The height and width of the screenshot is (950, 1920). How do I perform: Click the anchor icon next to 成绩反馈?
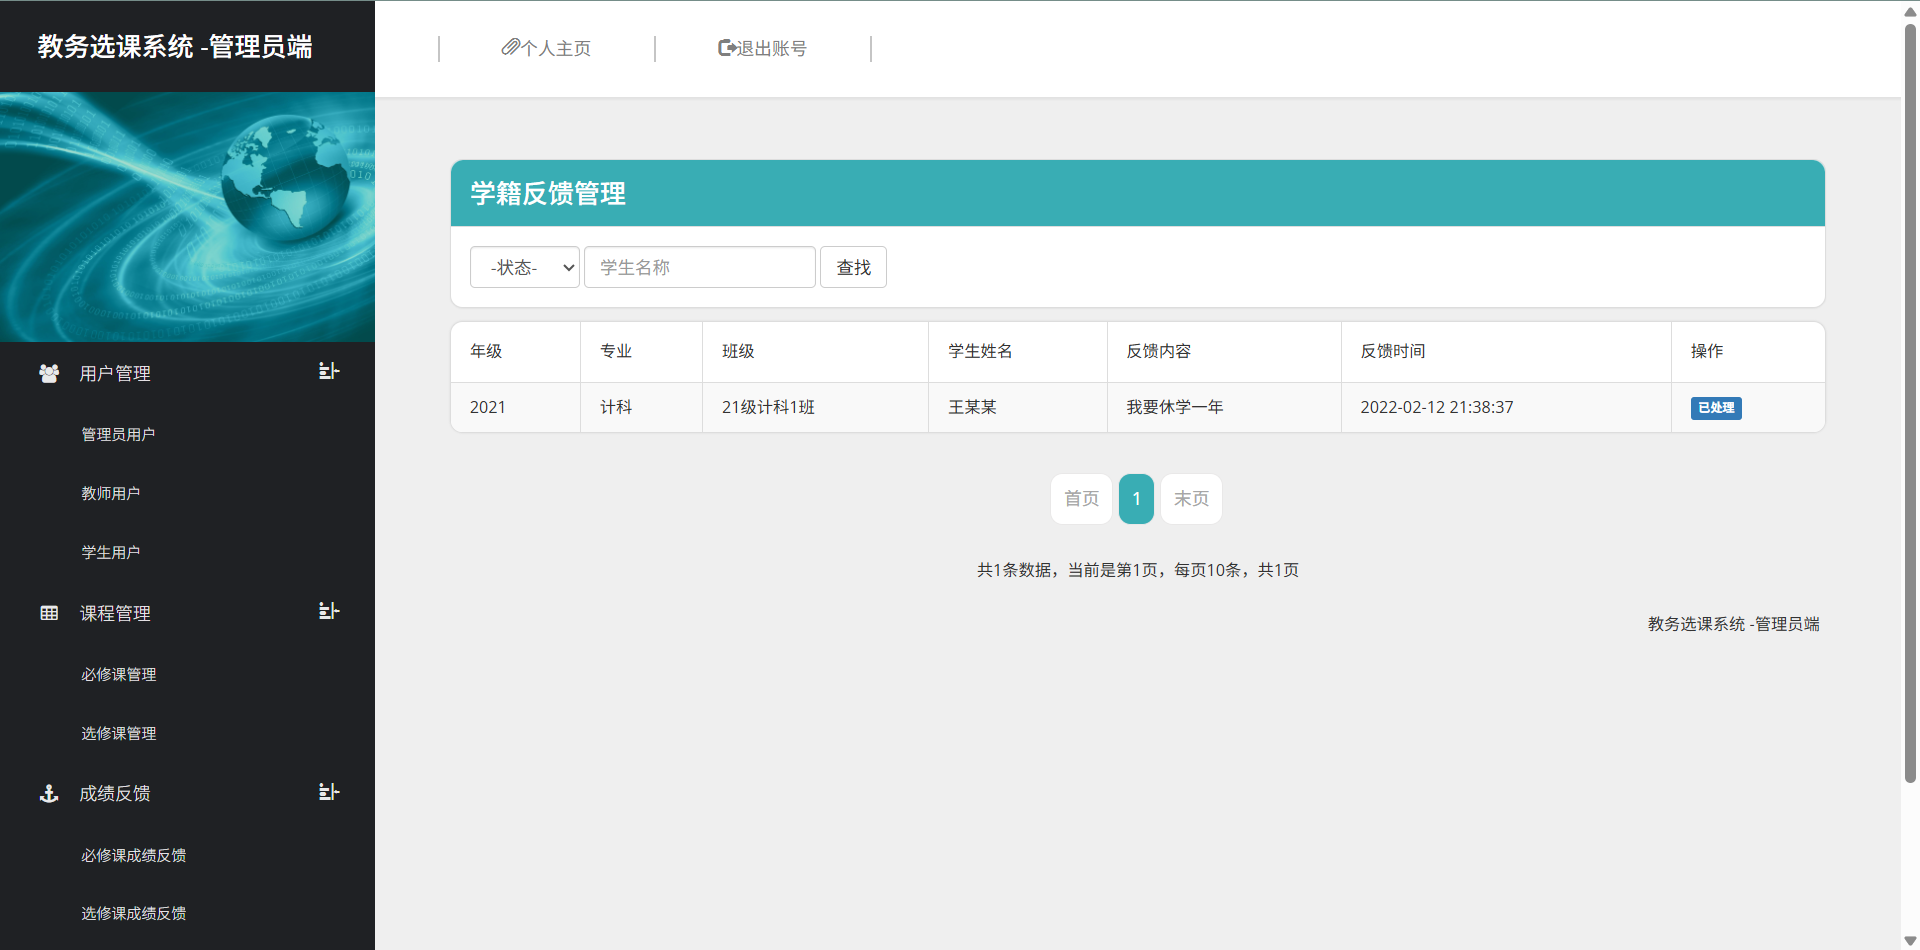point(49,794)
